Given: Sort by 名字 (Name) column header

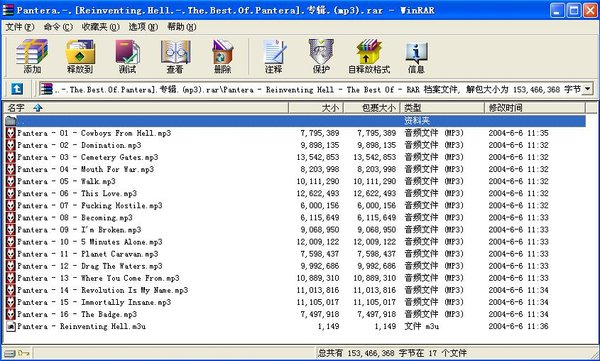Looking at the screenshot, I should [x=145, y=108].
